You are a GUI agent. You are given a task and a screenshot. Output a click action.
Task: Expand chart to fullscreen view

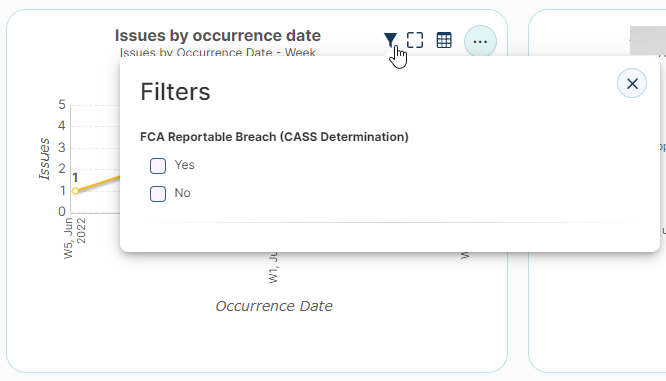pyautogui.click(x=415, y=40)
